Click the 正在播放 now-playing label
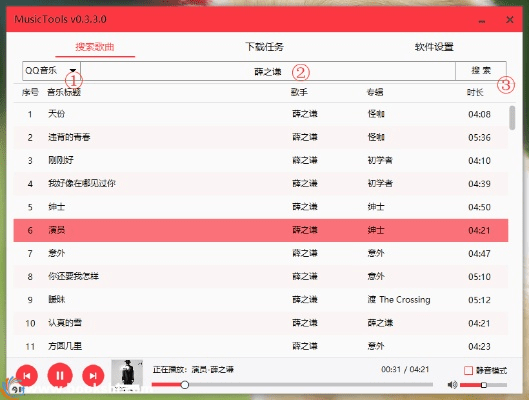This screenshot has height=400, width=529. point(193,370)
